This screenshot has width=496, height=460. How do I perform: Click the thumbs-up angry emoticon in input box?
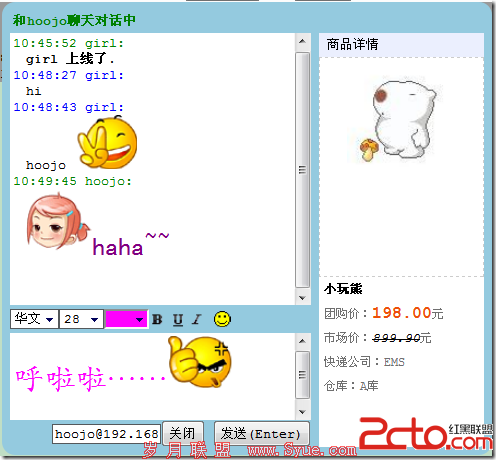click(200, 362)
